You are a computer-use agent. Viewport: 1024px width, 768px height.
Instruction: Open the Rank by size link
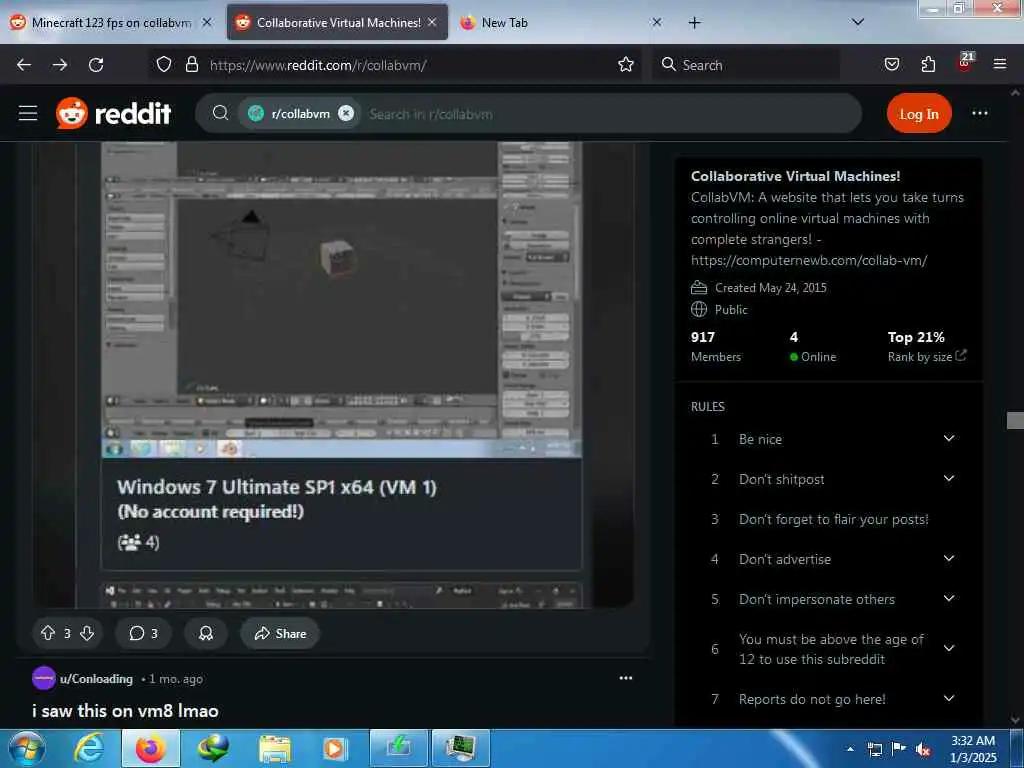(927, 357)
